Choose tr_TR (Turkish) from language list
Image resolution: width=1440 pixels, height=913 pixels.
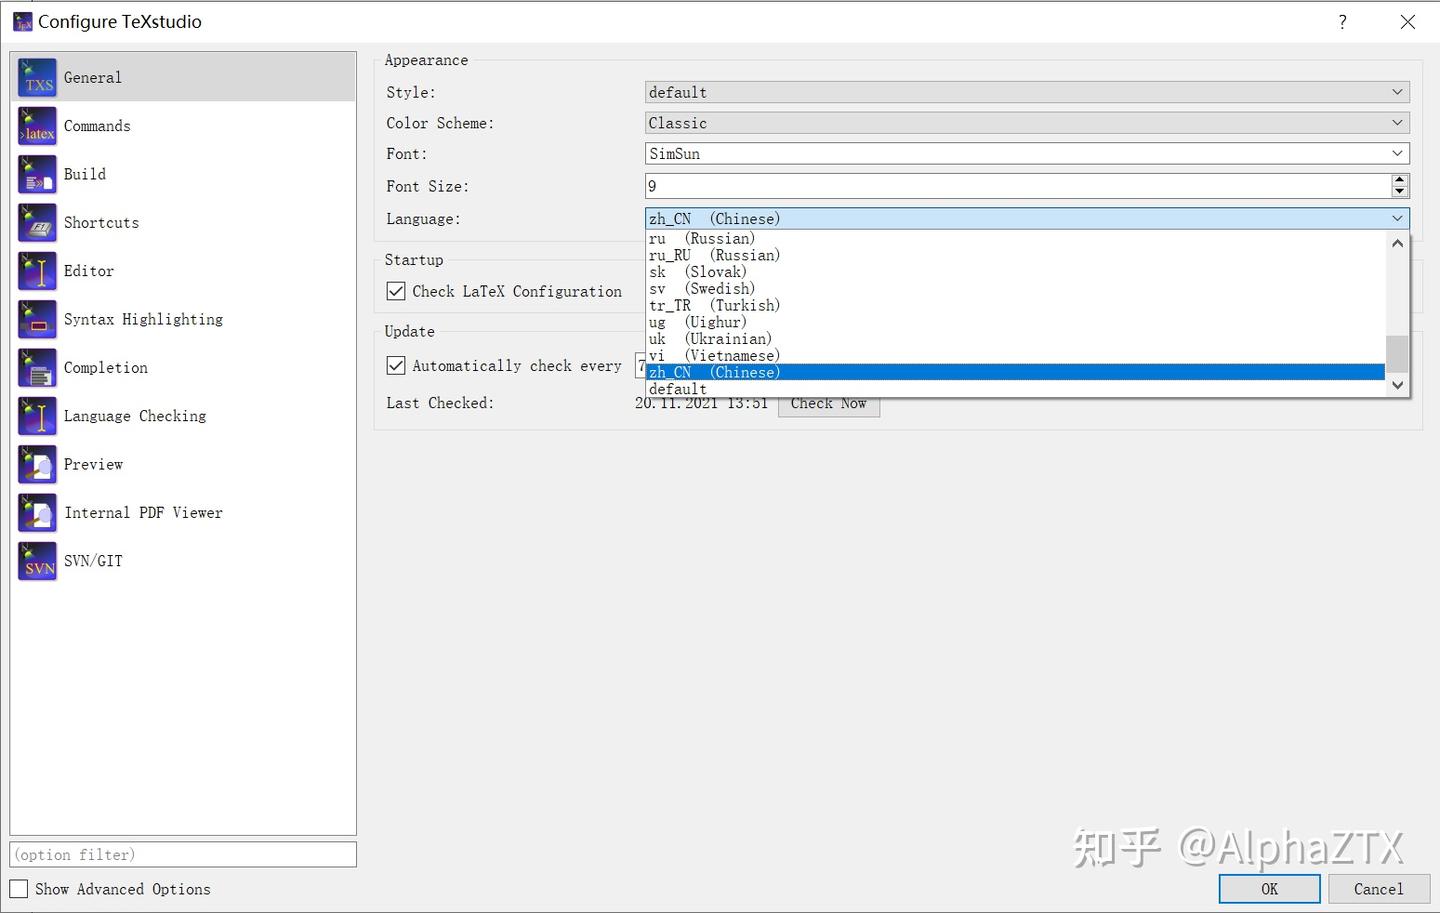(1015, 305)
